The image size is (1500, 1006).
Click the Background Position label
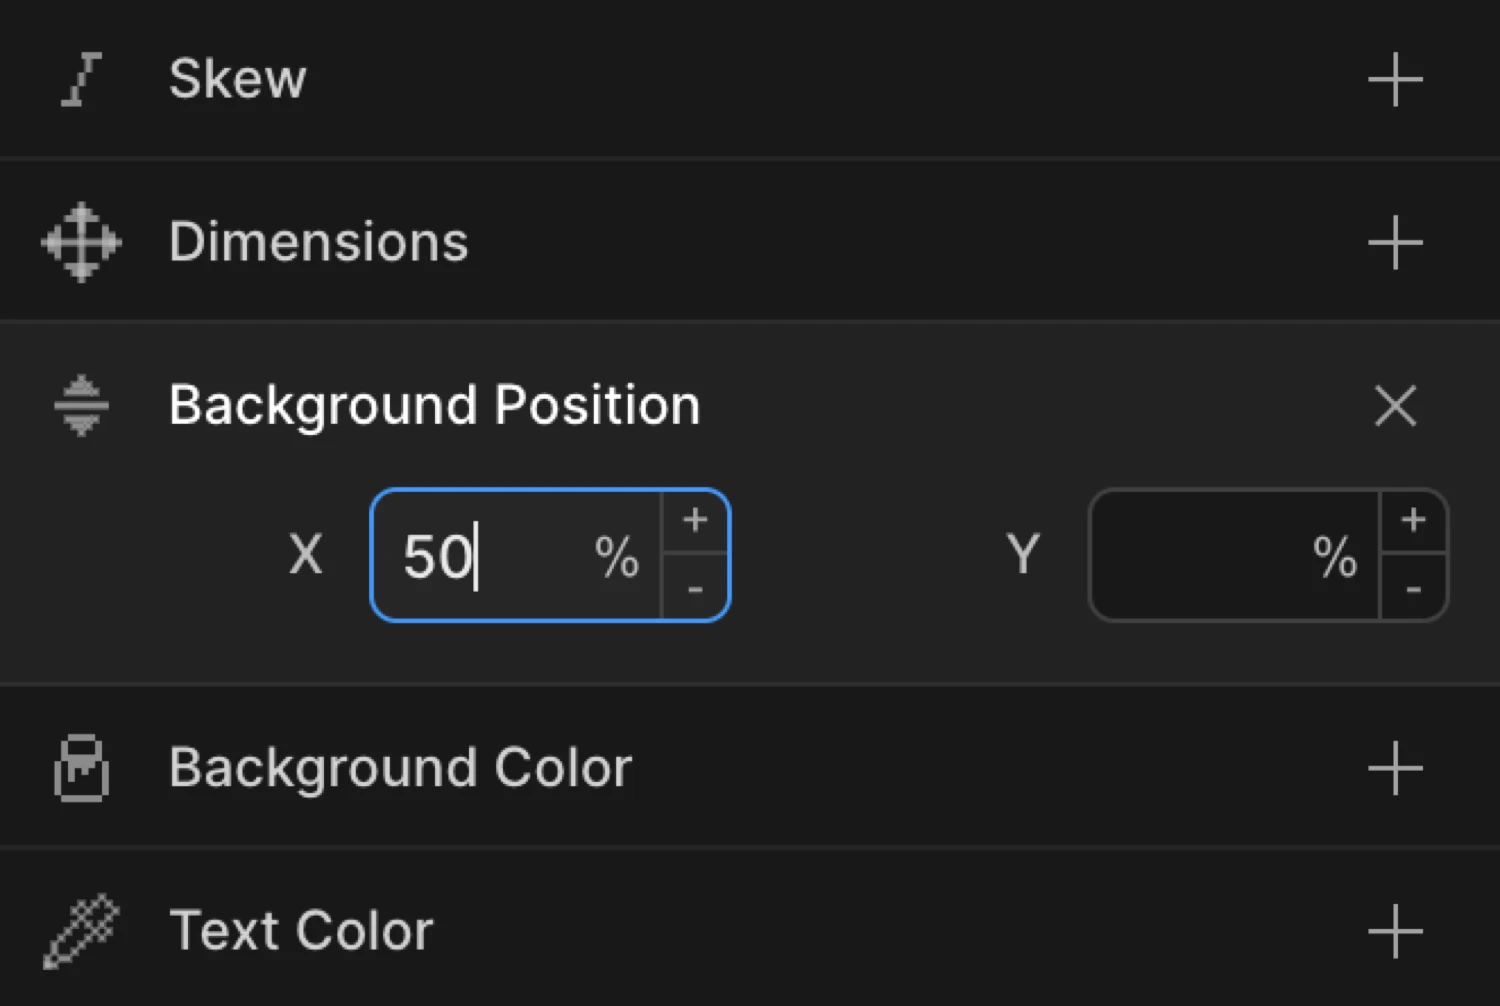[435, 405]
